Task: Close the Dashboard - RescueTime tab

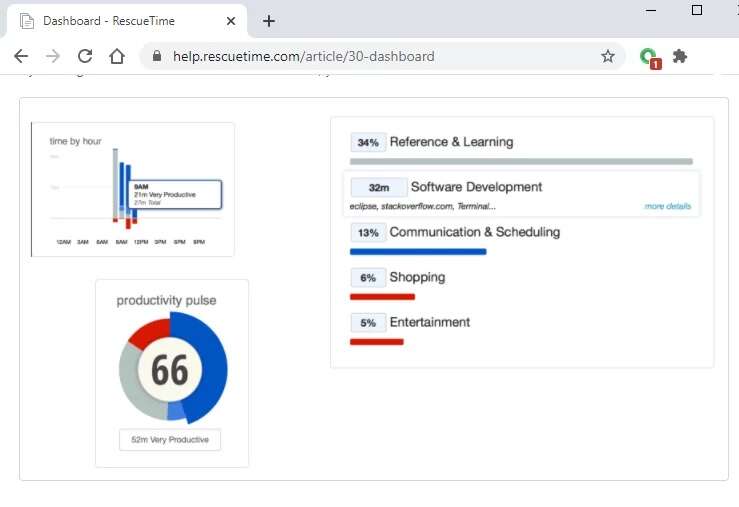Action: (231, 21)
